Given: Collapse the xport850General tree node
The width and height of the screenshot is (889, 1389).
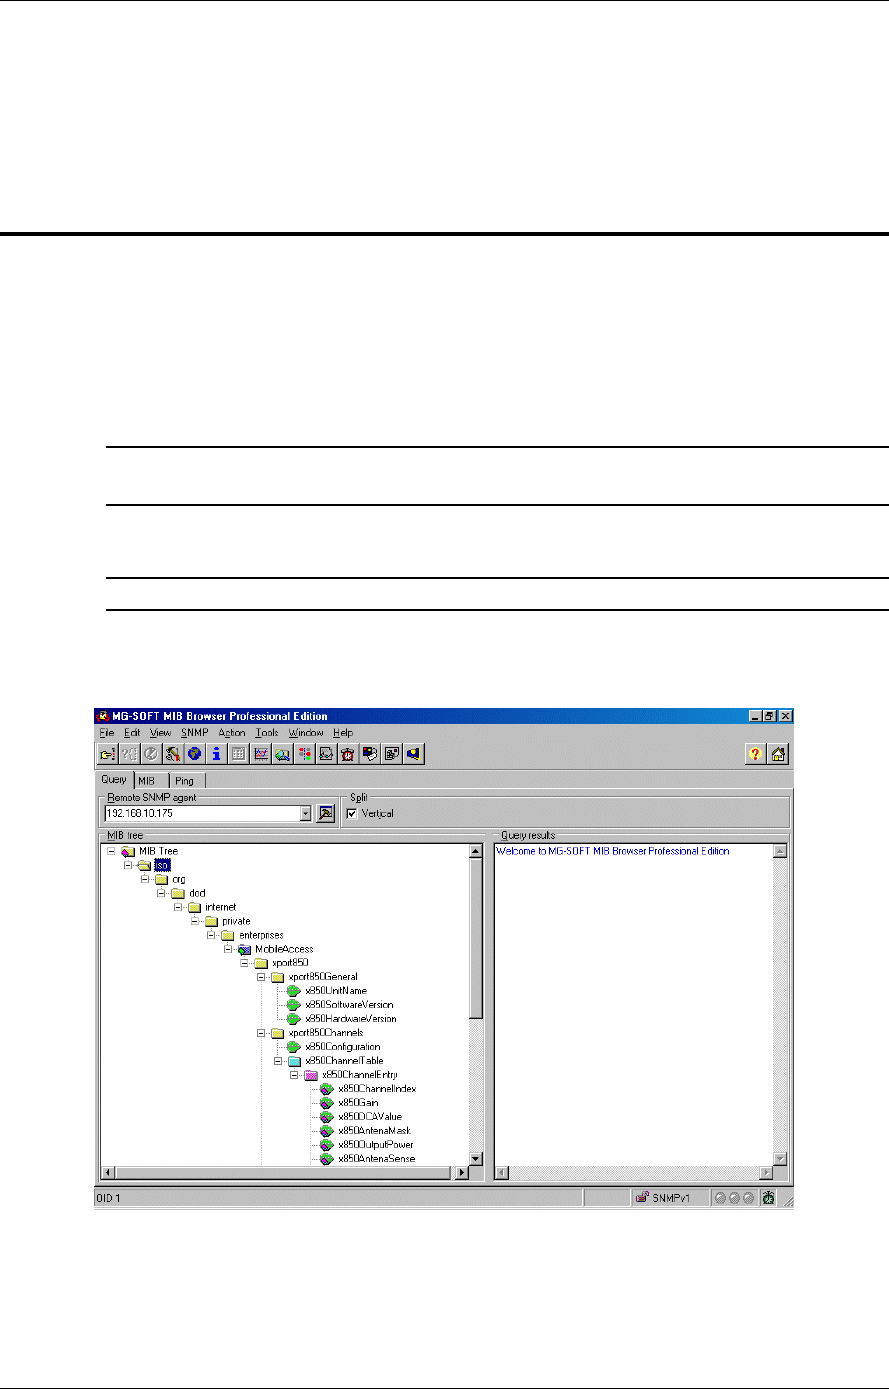Looking at the screenshot, I should [x=262, y=977].
